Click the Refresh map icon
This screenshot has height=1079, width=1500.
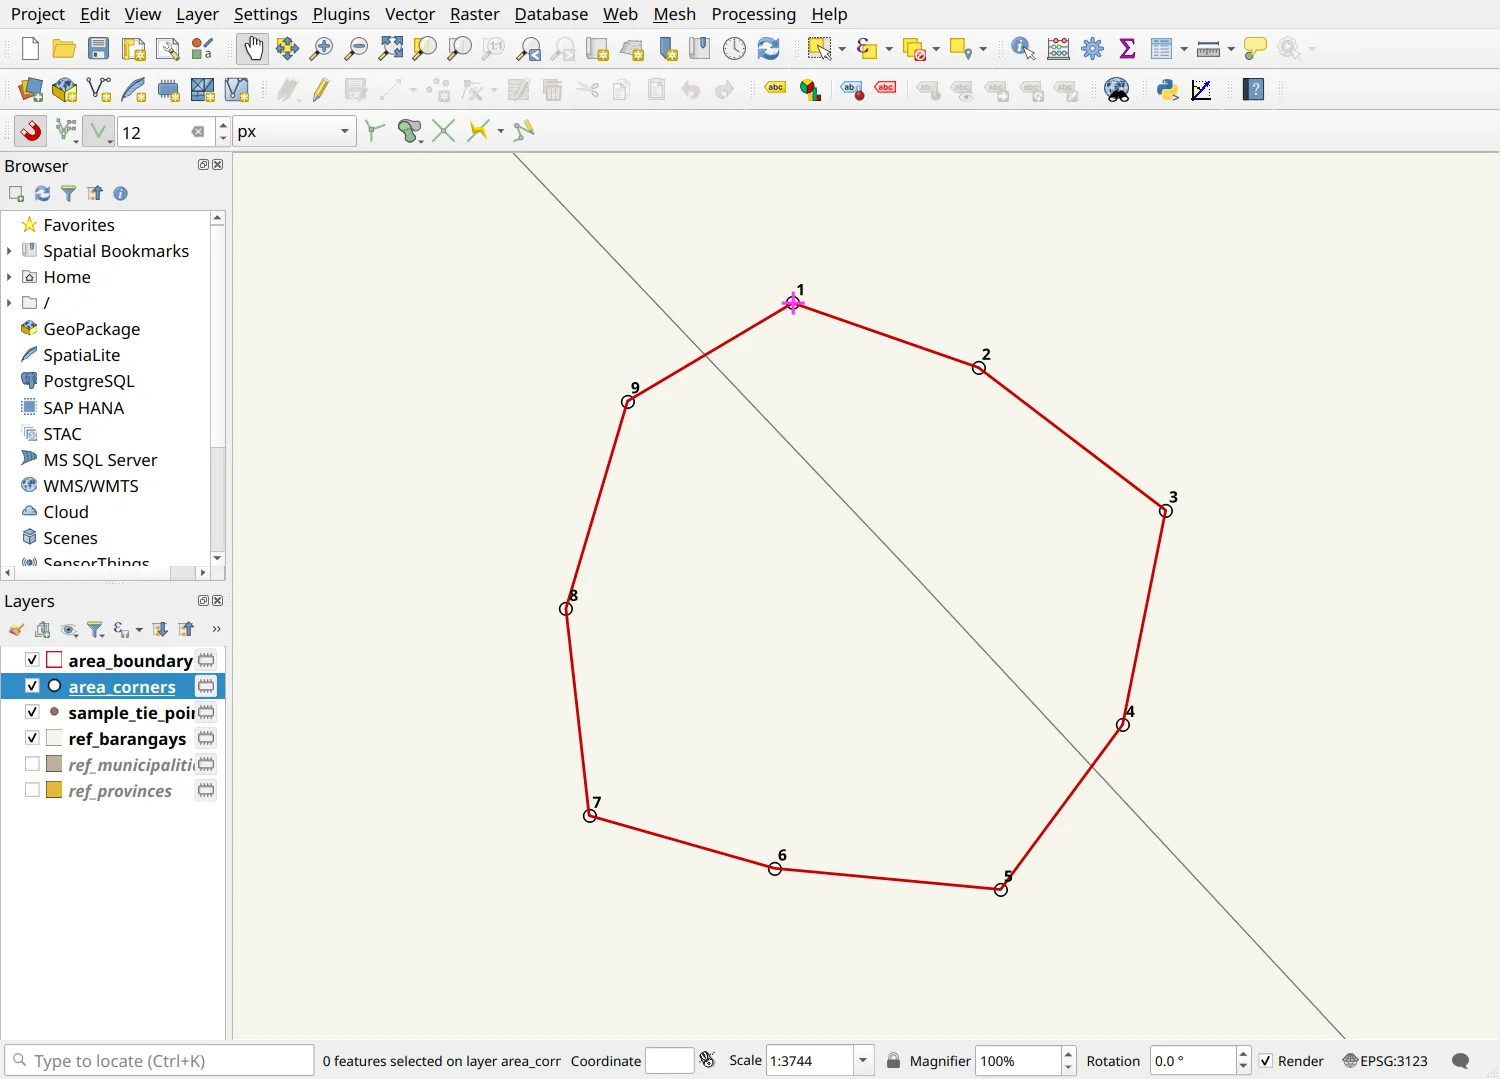768,48
